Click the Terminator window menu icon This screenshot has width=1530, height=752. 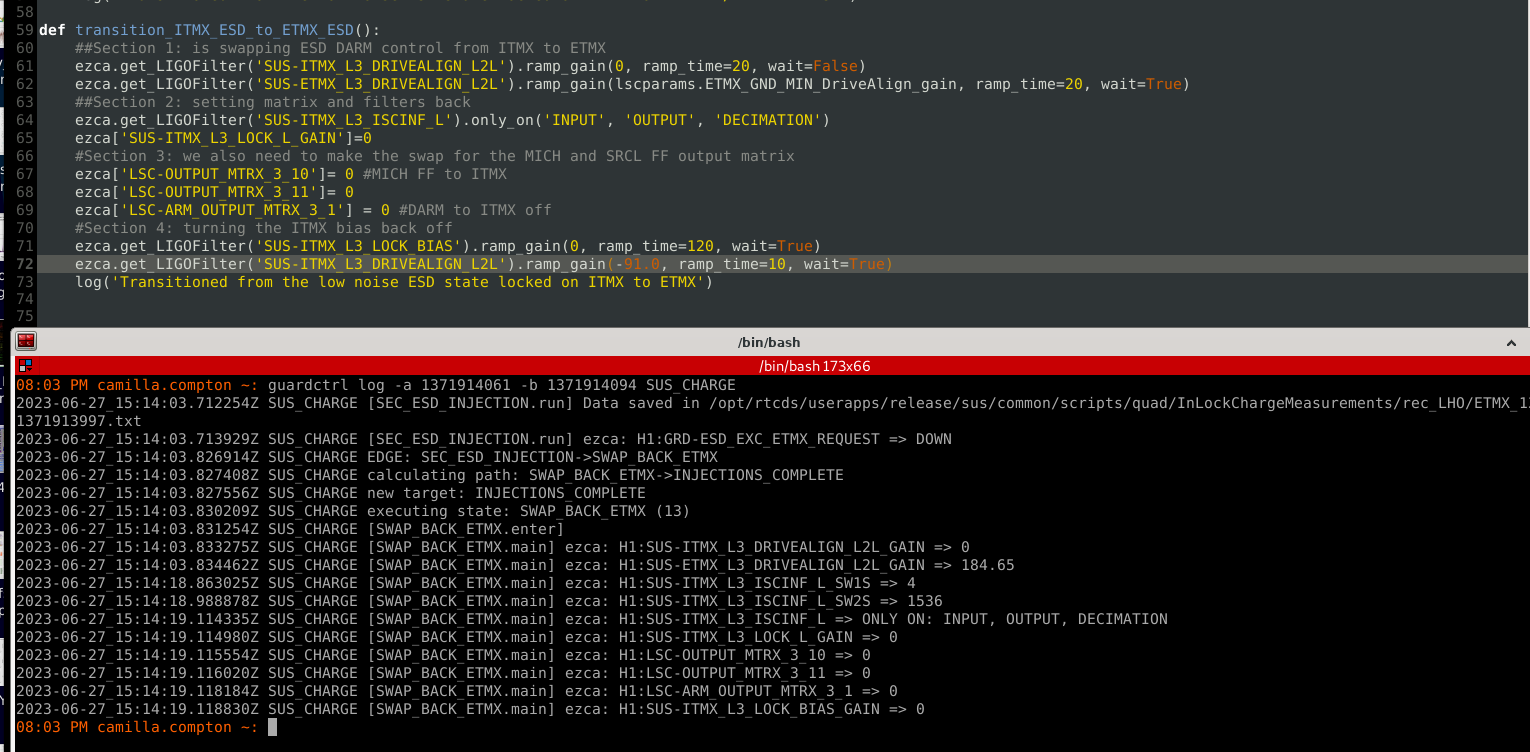(26, 342)
